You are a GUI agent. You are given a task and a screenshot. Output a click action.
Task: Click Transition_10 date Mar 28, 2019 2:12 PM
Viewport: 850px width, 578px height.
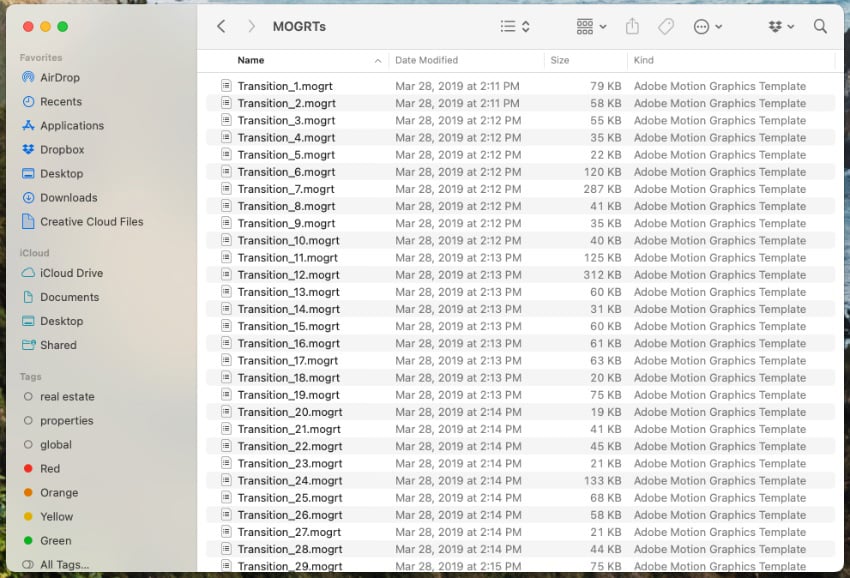[458, 240]
